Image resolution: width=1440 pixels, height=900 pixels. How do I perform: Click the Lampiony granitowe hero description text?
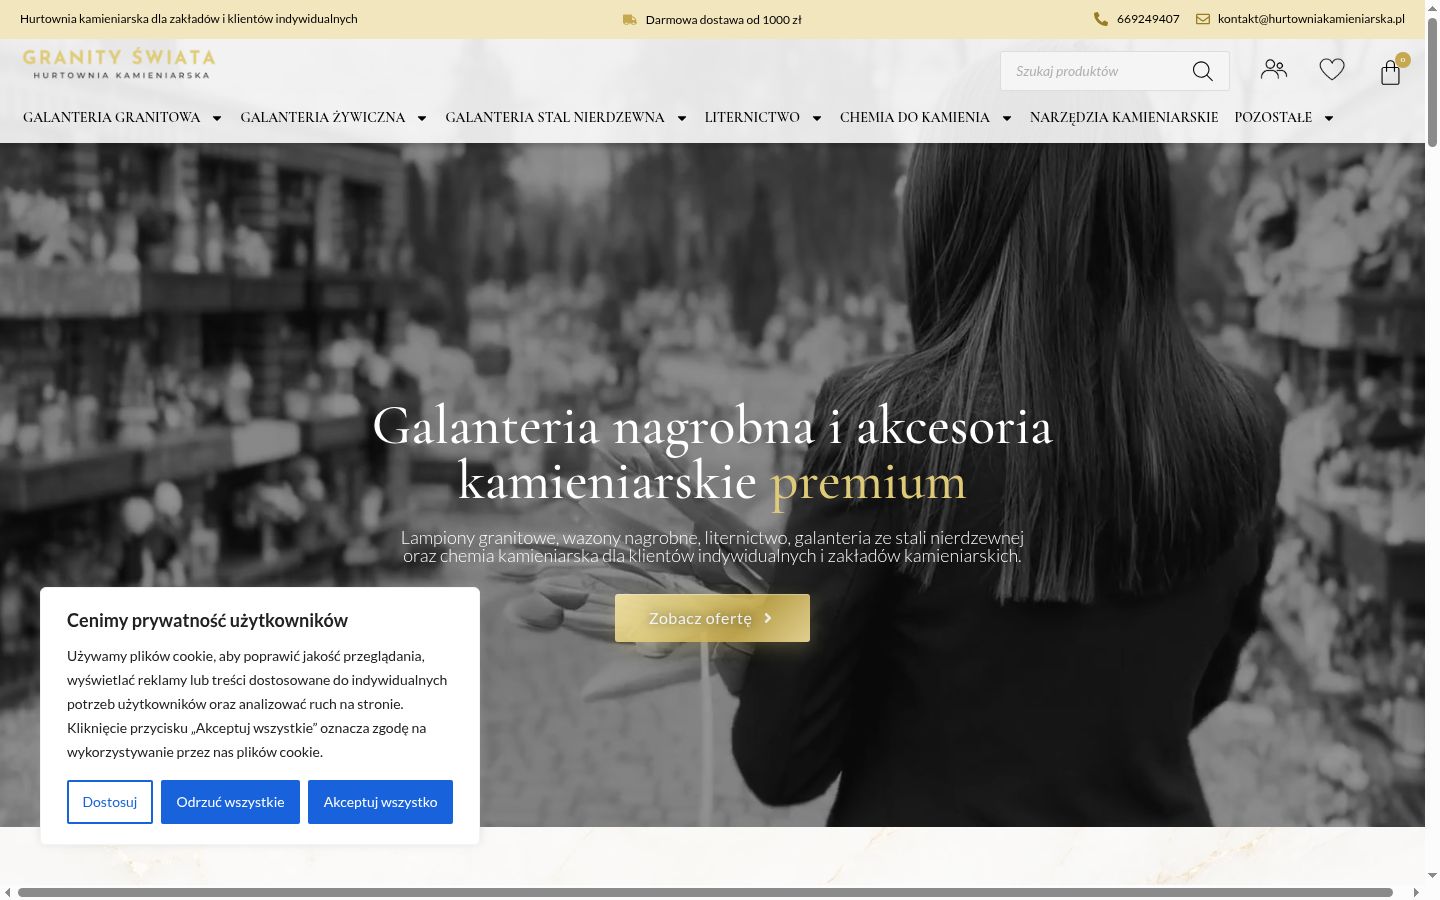[712, 547]
